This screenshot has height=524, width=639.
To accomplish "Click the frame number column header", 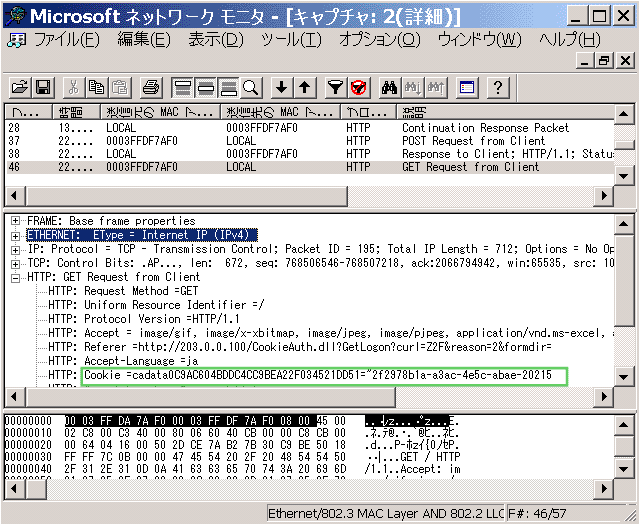I will coord(29,112).
